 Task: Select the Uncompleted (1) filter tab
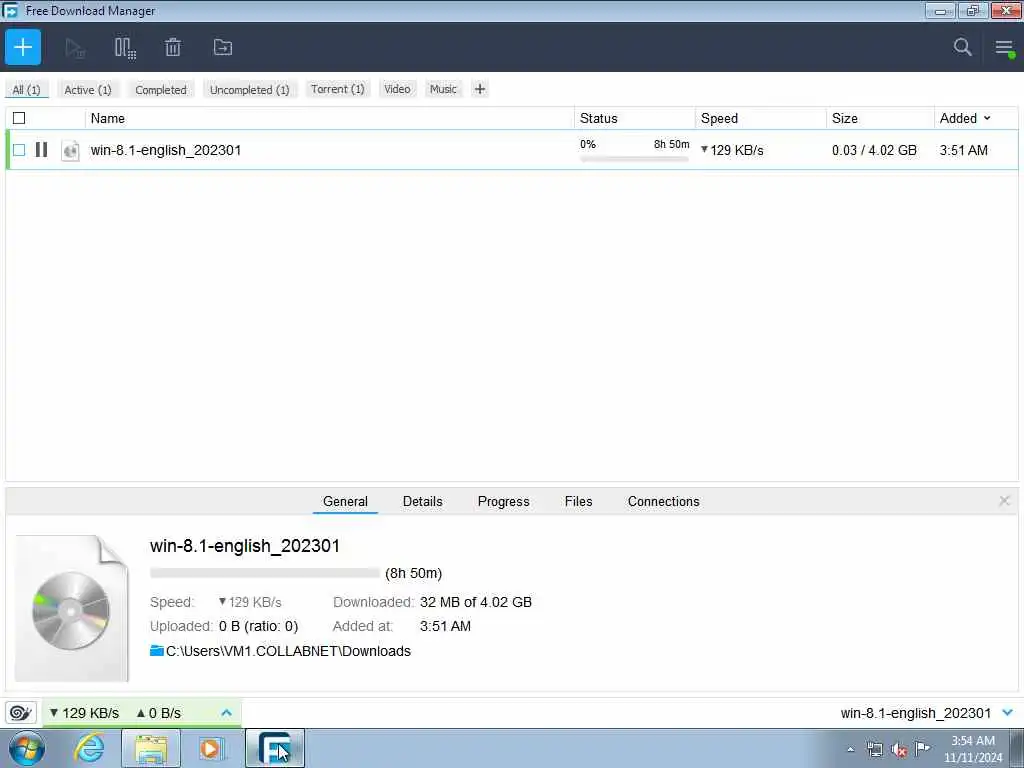click(x=249, y=89)
